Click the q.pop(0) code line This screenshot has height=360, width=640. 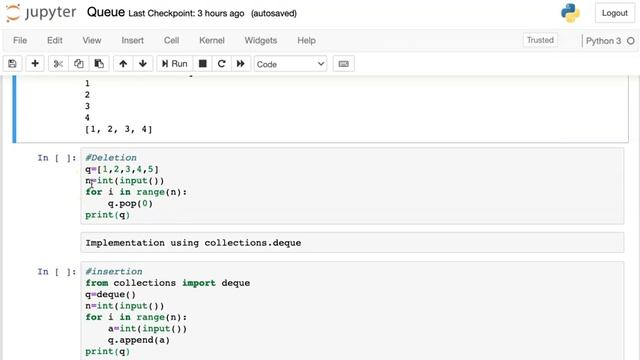pos(130,203)
